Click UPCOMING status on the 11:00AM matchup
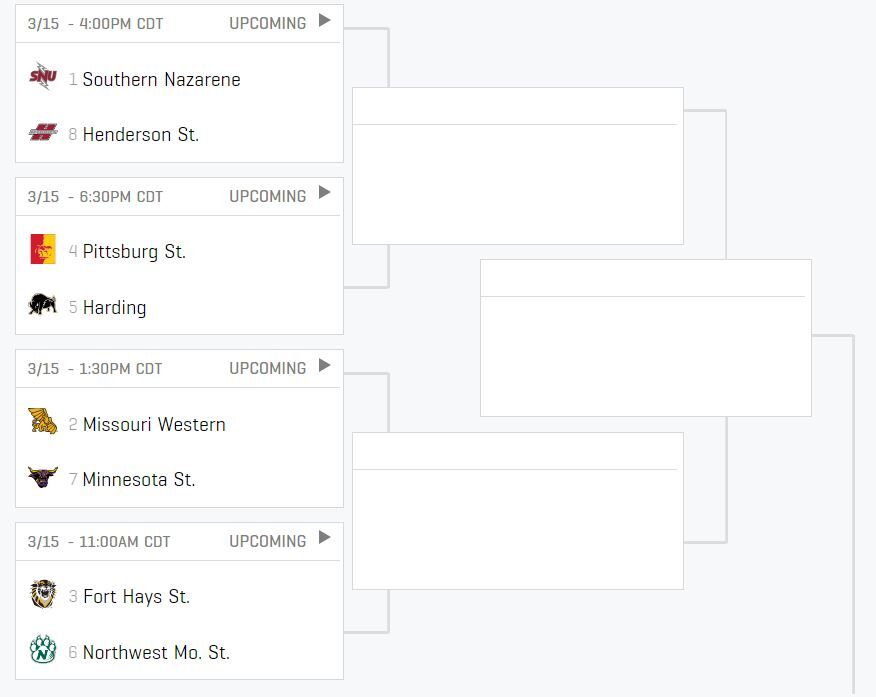876x697 pixels. tap(267, 541)
